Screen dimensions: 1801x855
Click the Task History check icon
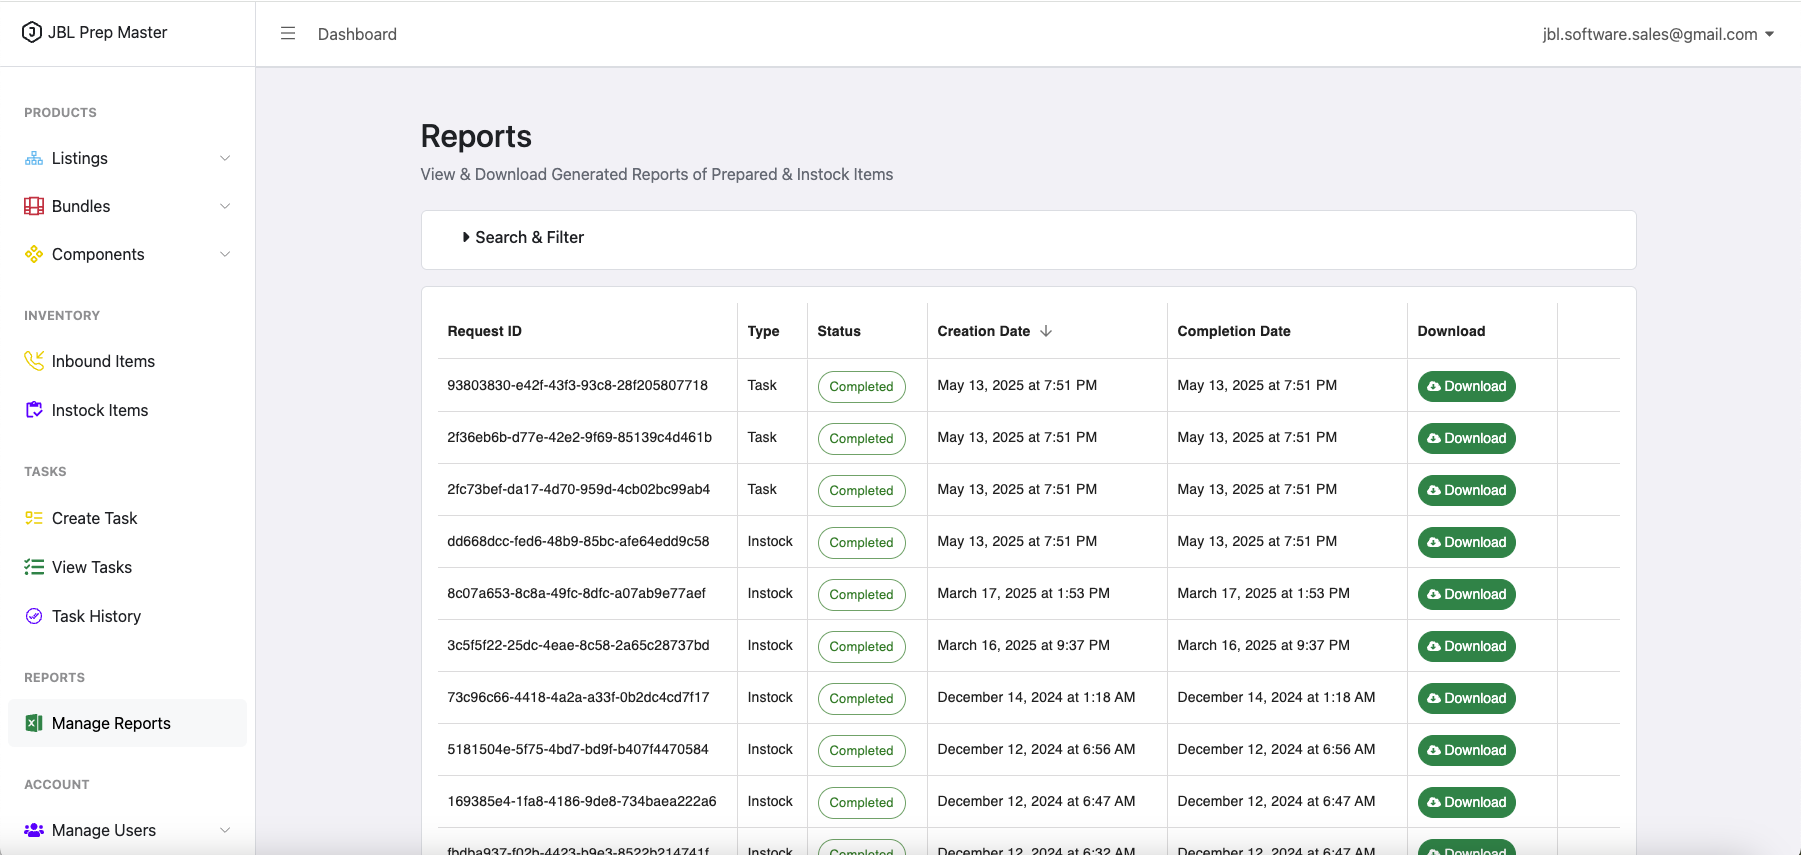(34, 616)
